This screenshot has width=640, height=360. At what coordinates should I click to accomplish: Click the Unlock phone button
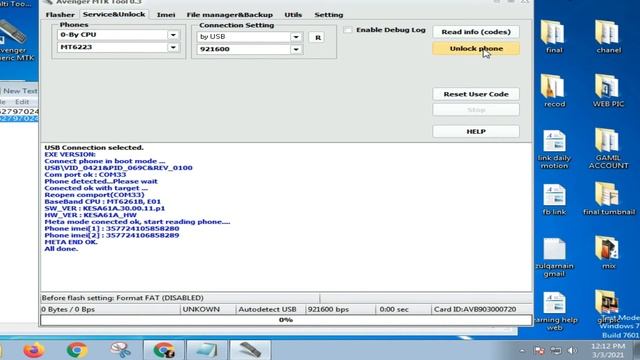tap(476, 49)
